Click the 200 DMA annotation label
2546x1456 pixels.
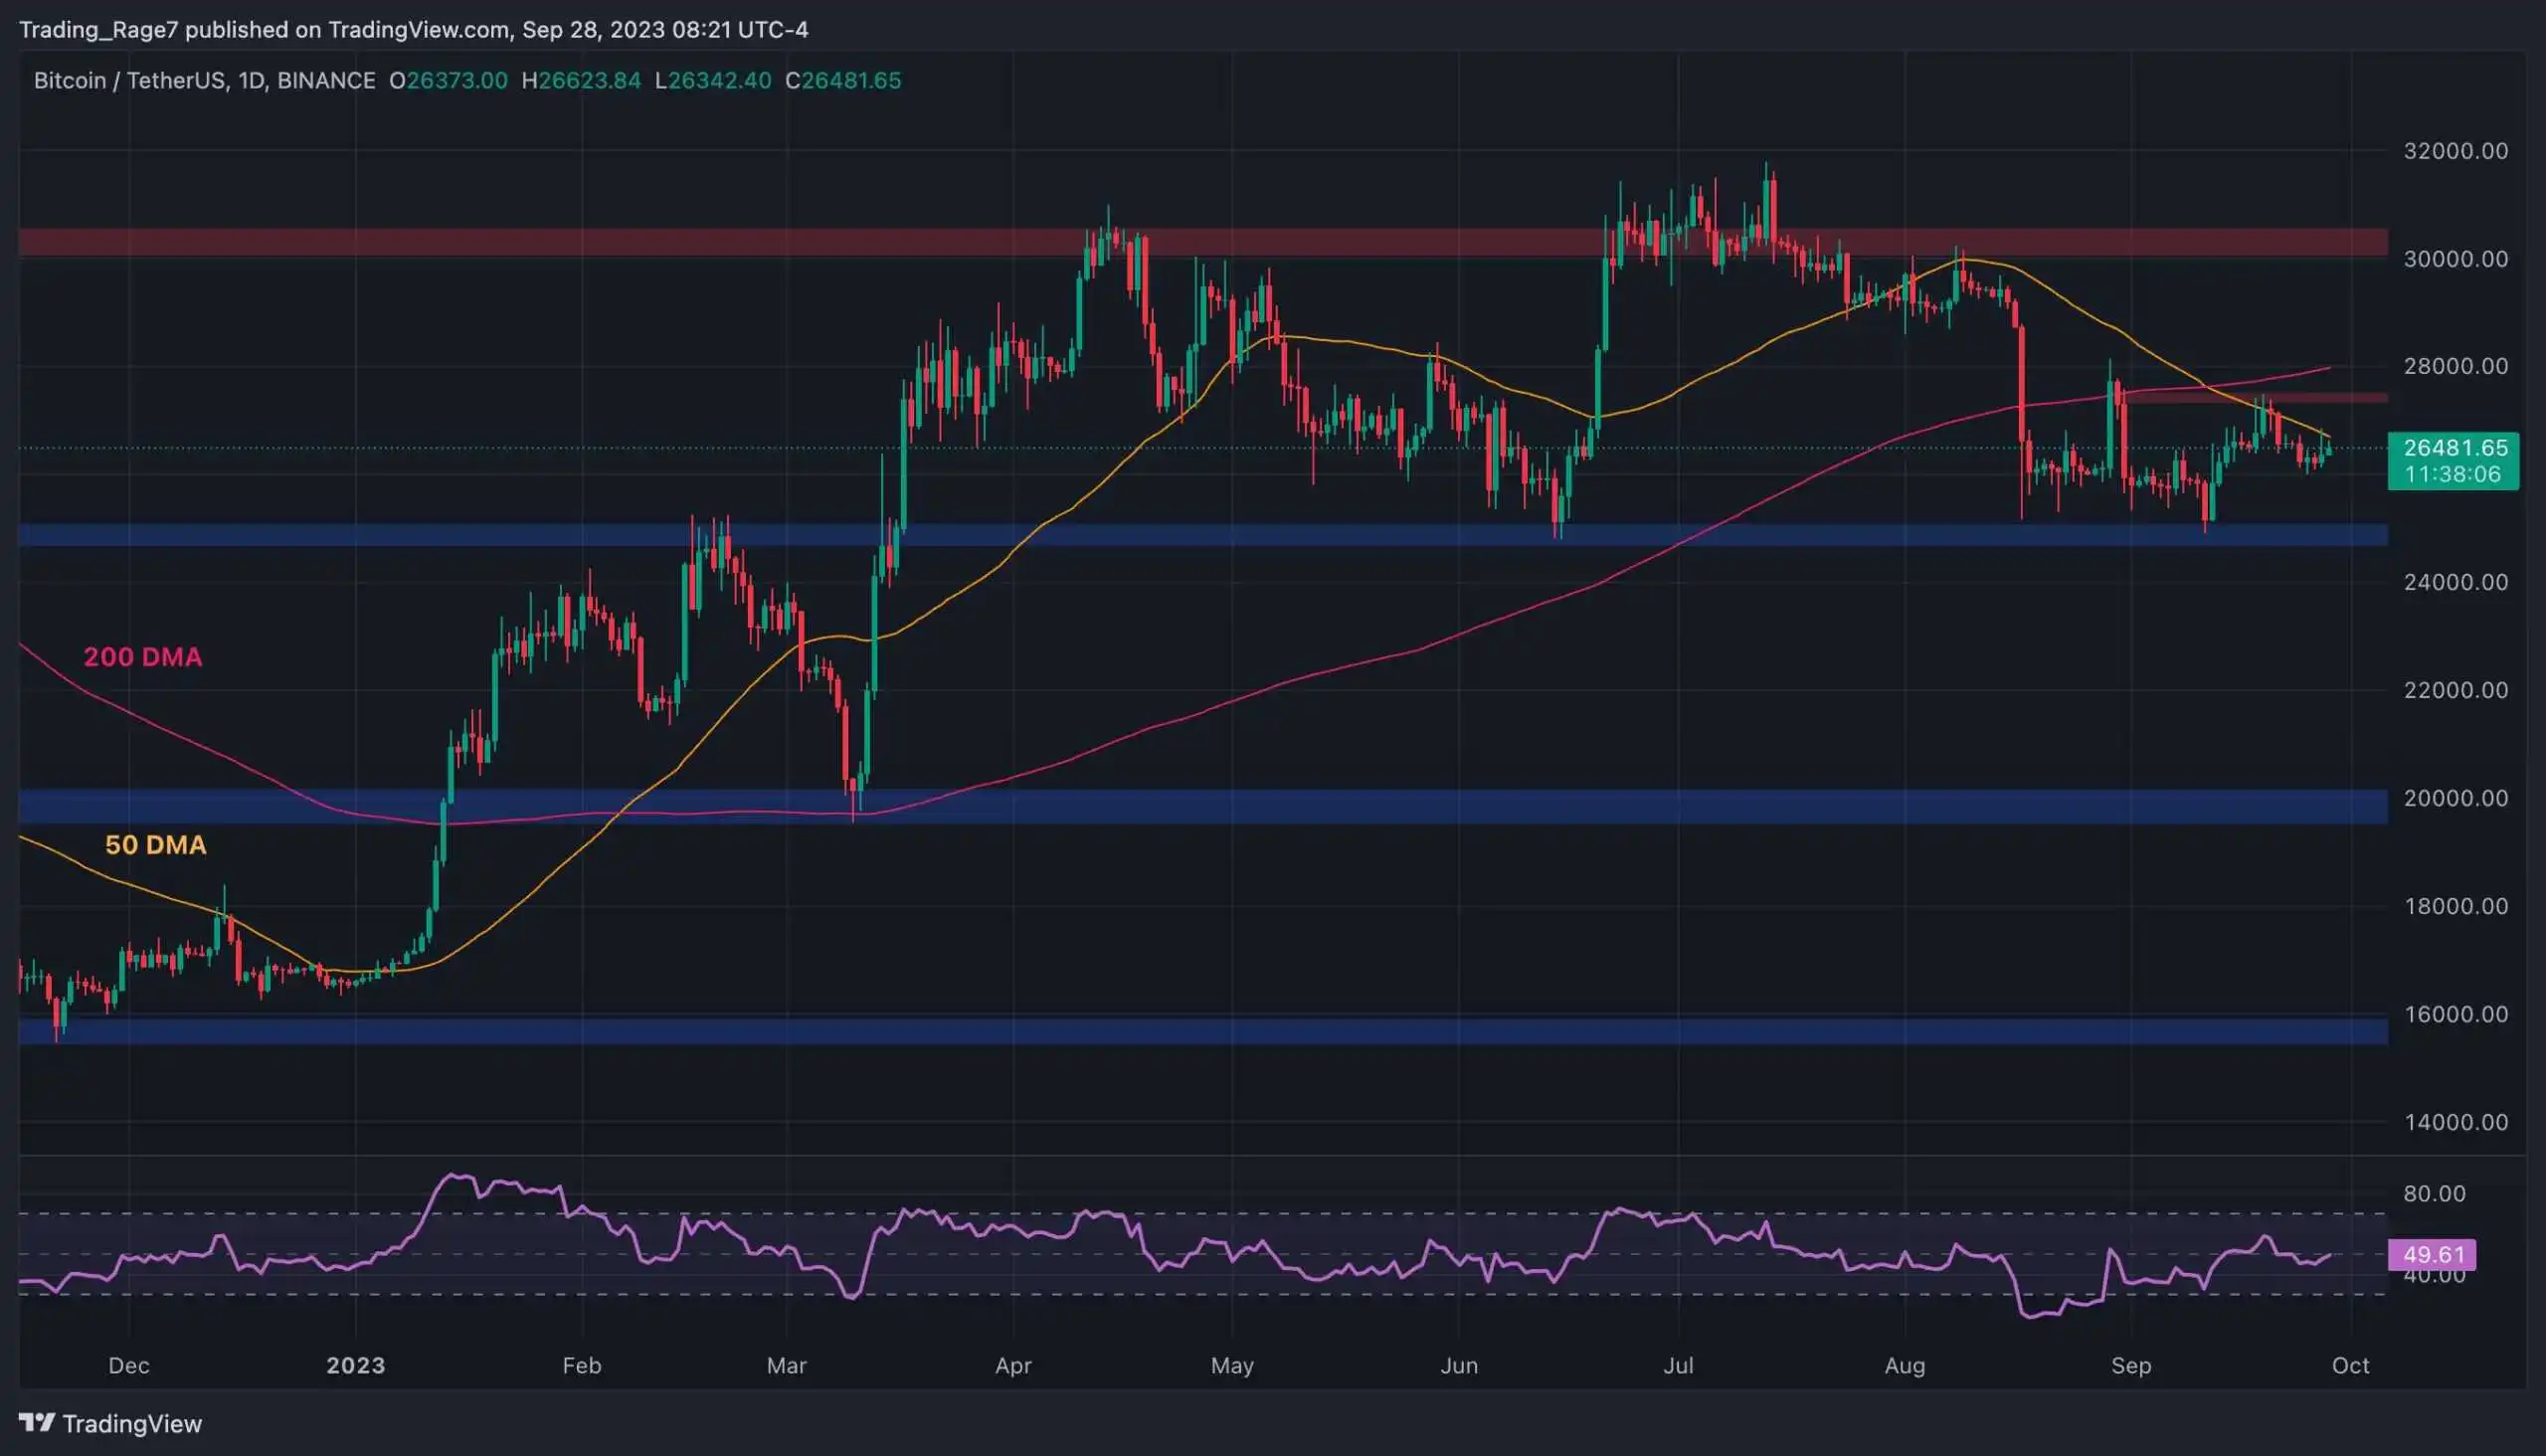143,657
